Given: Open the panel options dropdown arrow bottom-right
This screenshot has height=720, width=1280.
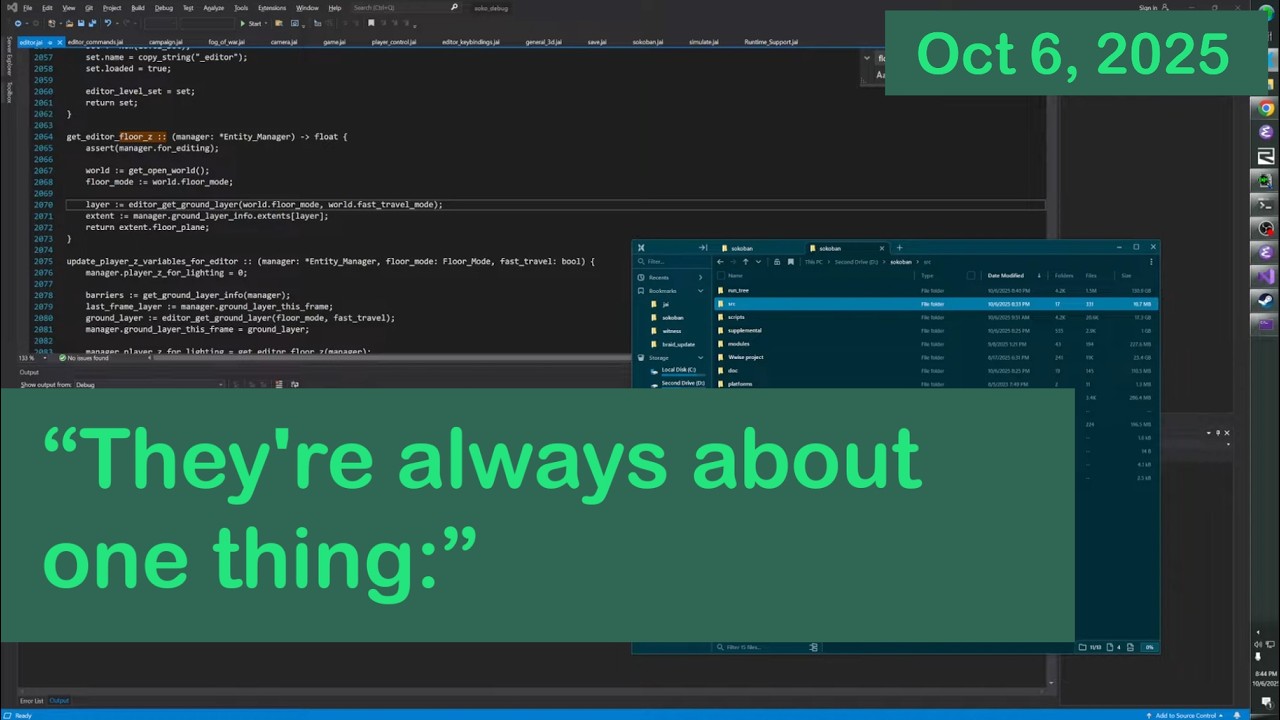Looking at the screenshot, I should tap(1208, 433).
